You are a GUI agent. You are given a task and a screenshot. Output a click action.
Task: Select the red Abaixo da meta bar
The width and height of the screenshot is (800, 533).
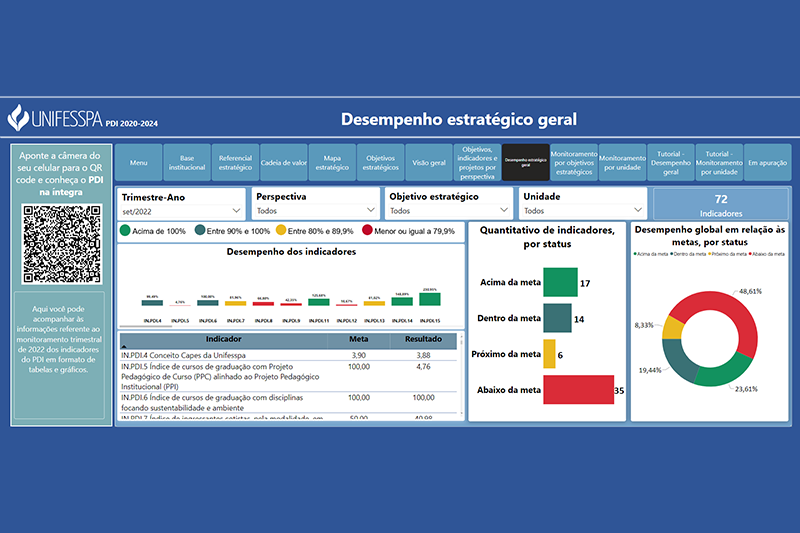[579, 390]
